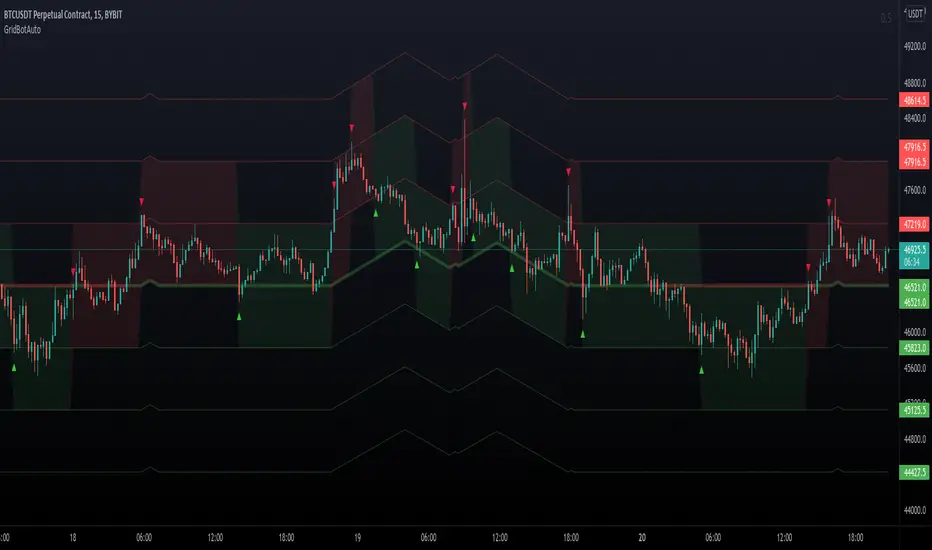
Task: Click date label 20 on time axis
Action: pyautogui.click(x=642, y=538)
